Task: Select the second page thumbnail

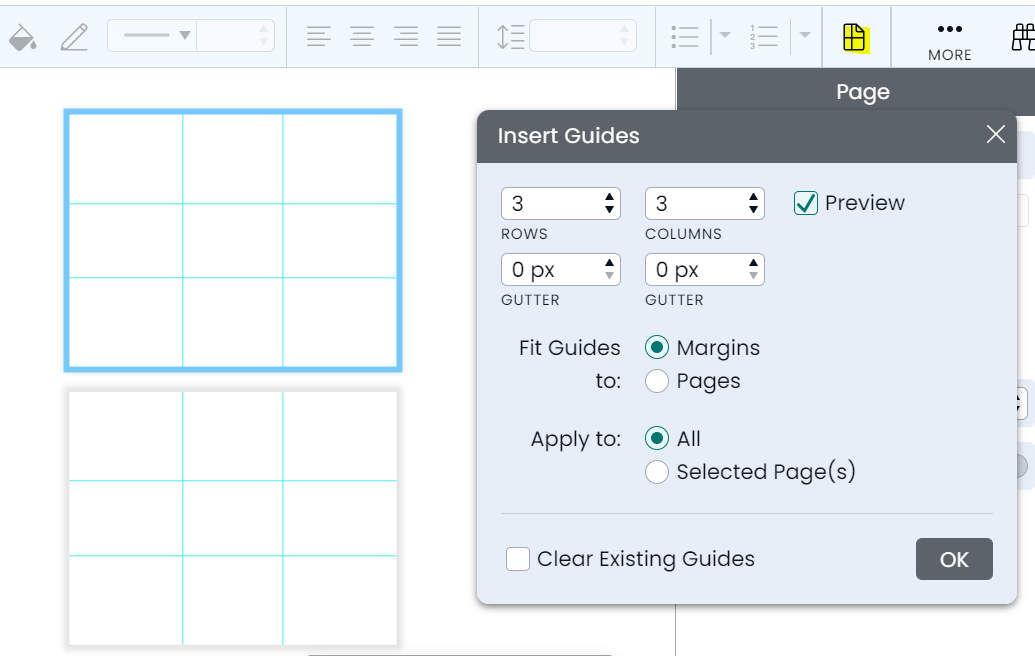Action: tap(233, 518)
